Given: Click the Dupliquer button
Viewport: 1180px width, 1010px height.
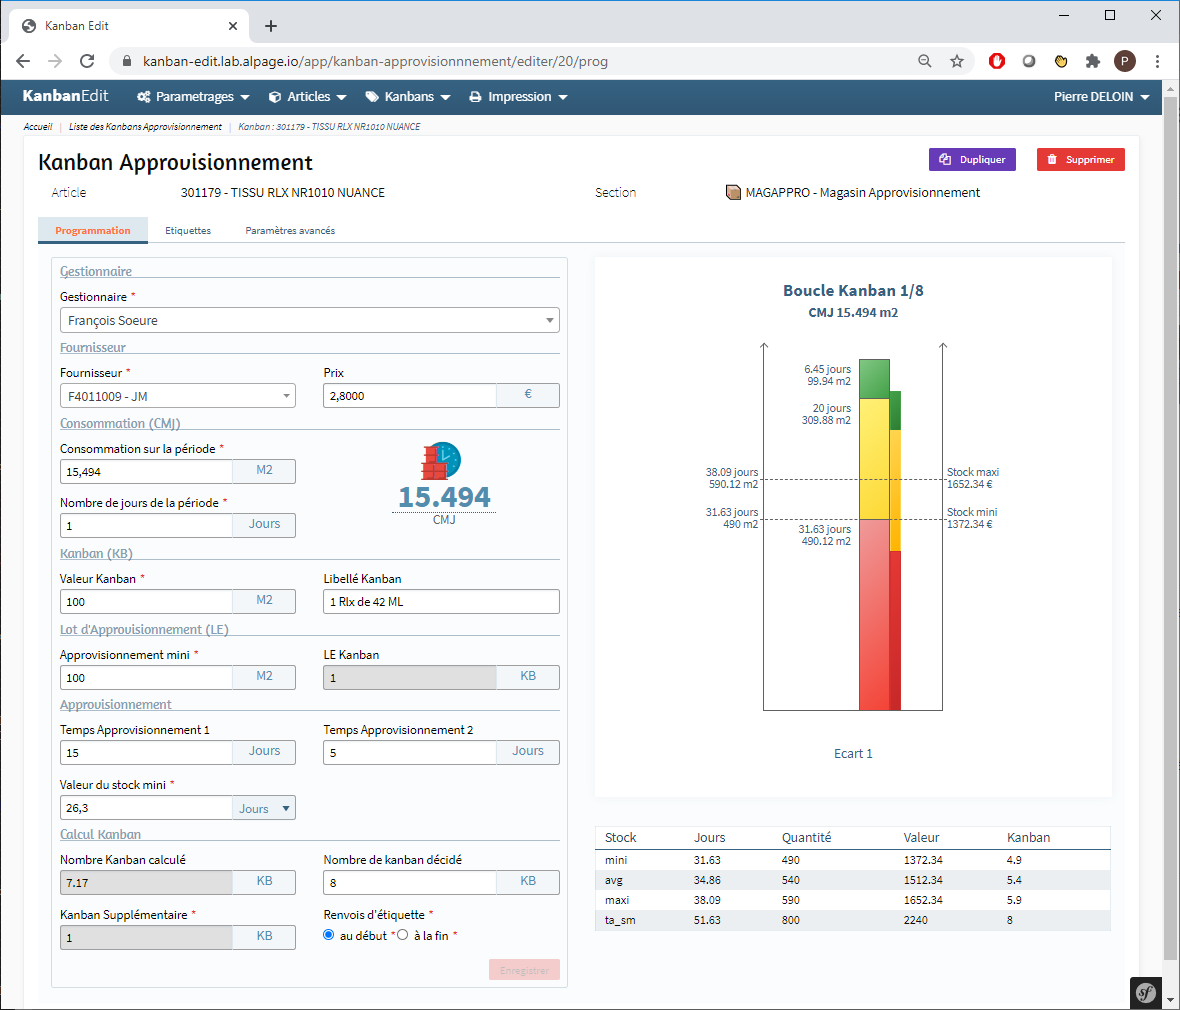Looking at the screenshot, I should tap(972, 160).
